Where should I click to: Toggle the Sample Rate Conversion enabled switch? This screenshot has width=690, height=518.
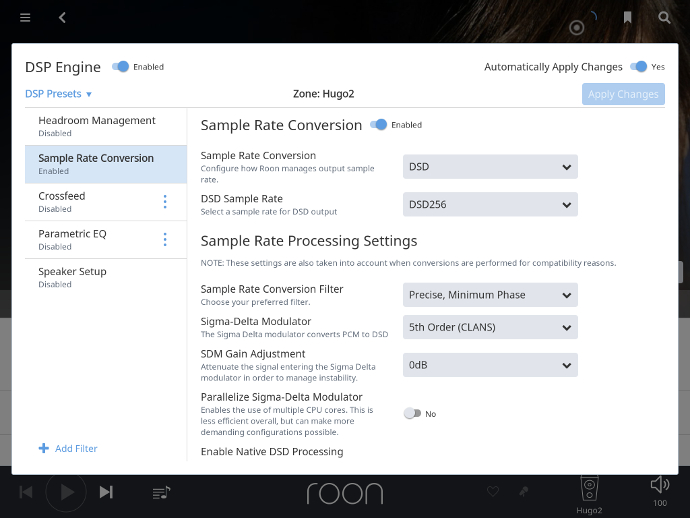(x=378, y=125)
